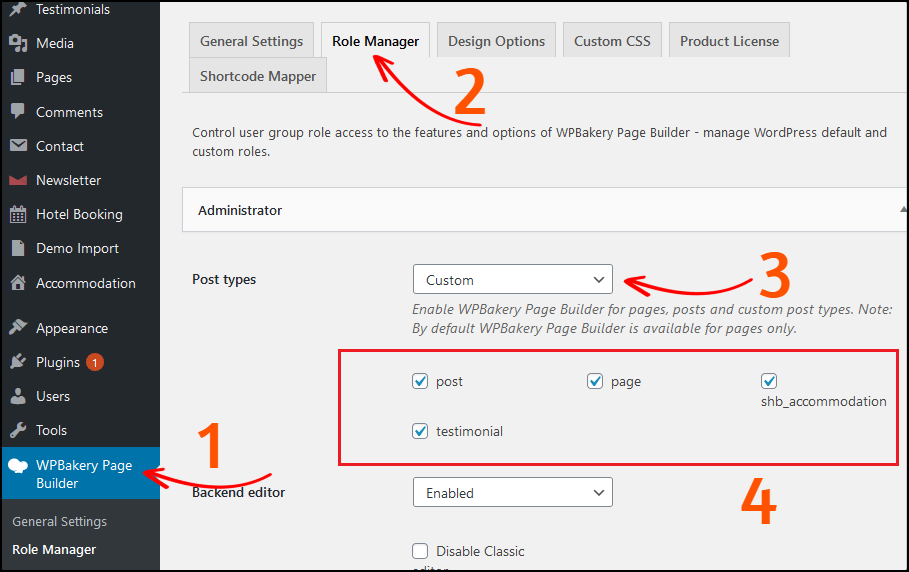Open the Post types Custom dropdown
Viewport: 909px width, 572px height.
click(x=512, y=280)
